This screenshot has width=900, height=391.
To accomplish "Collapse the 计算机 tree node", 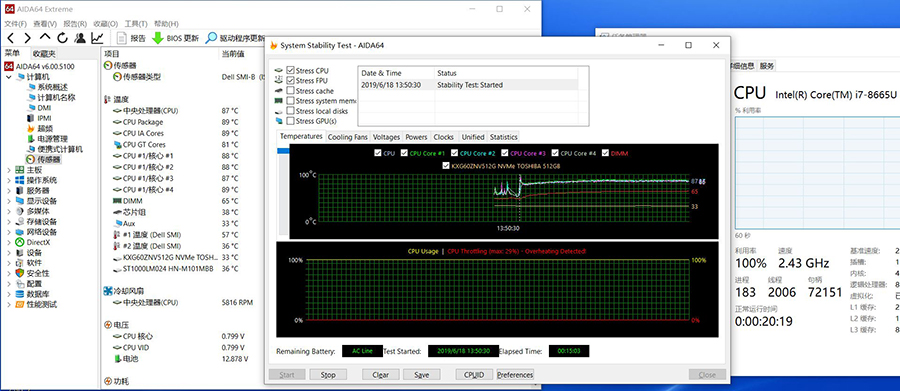I will pos(9,76).
